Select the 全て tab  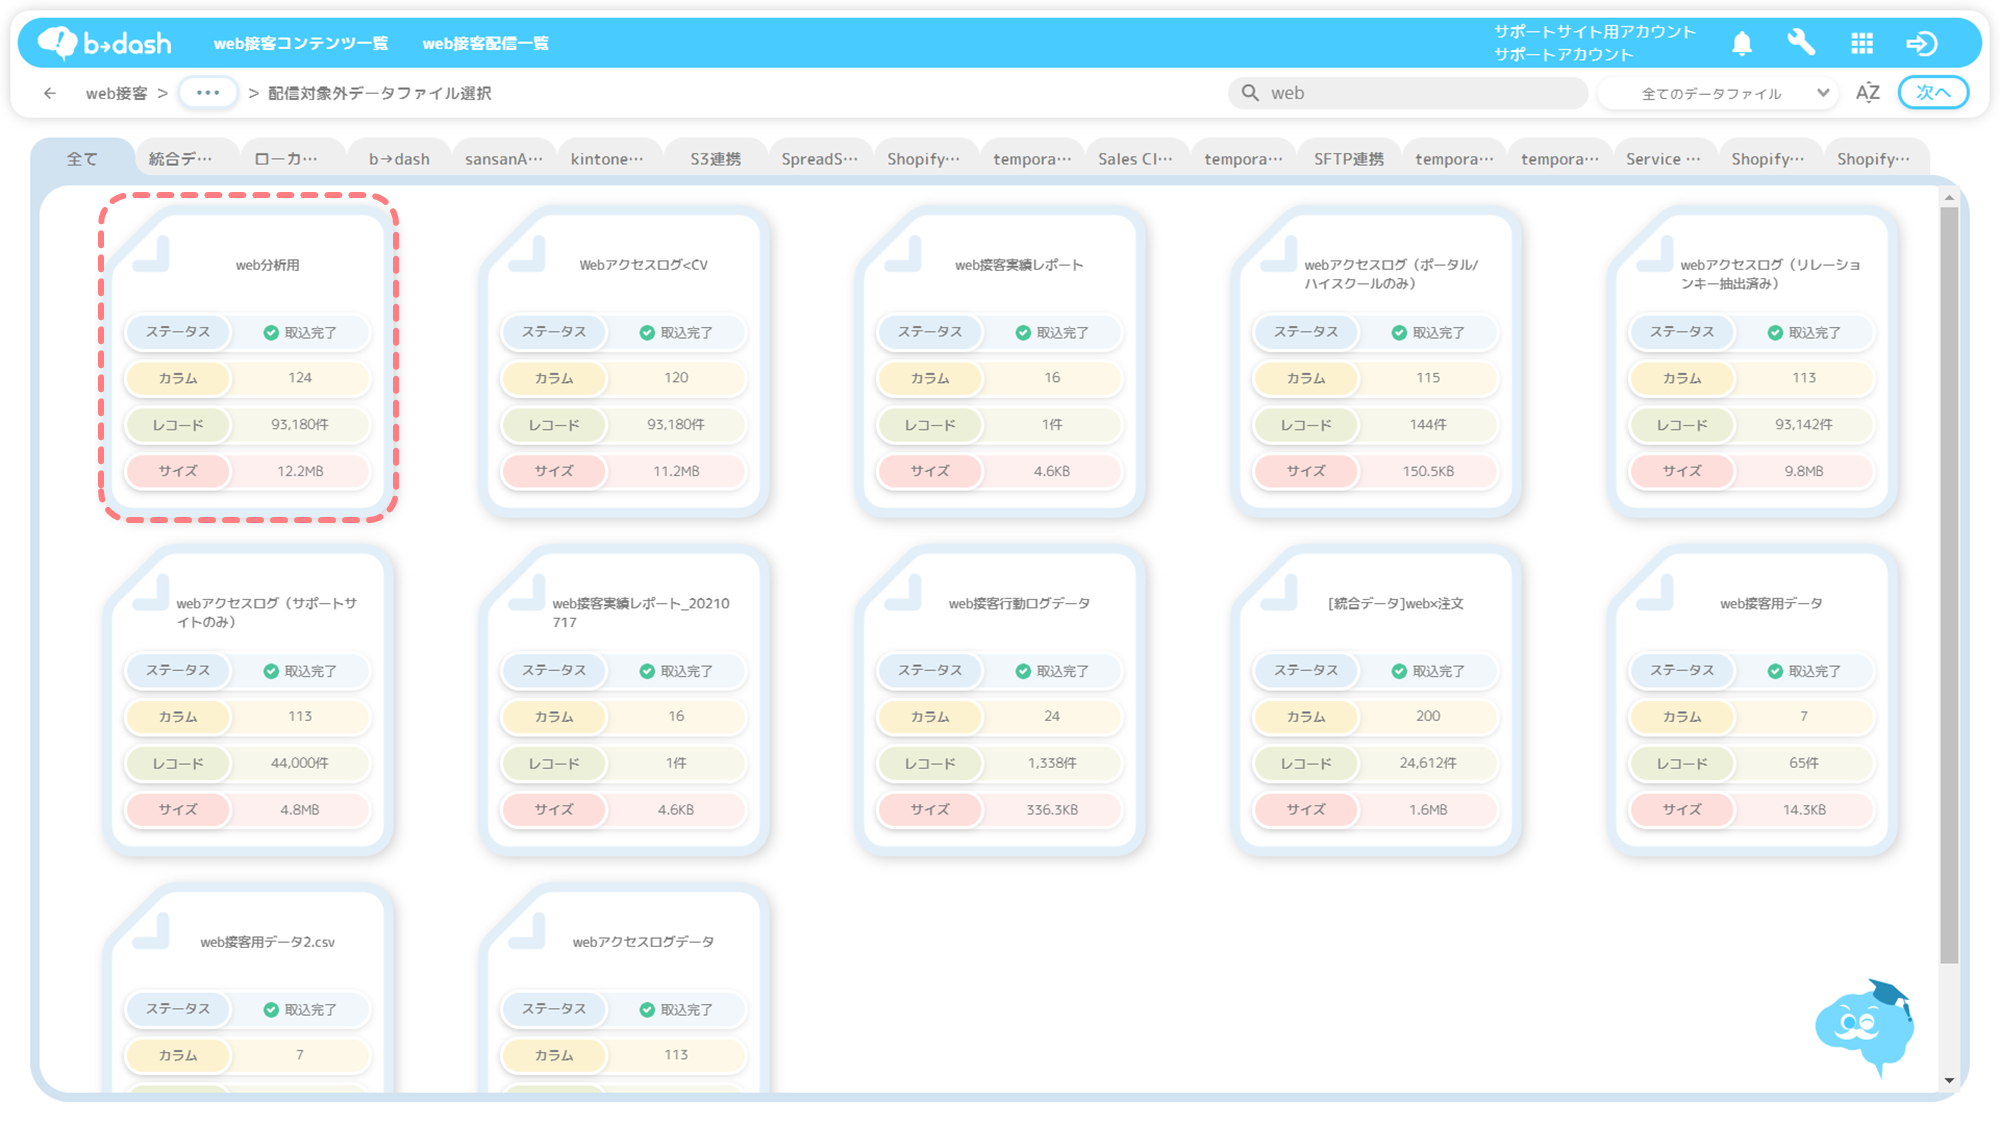(x=82, y=158)
